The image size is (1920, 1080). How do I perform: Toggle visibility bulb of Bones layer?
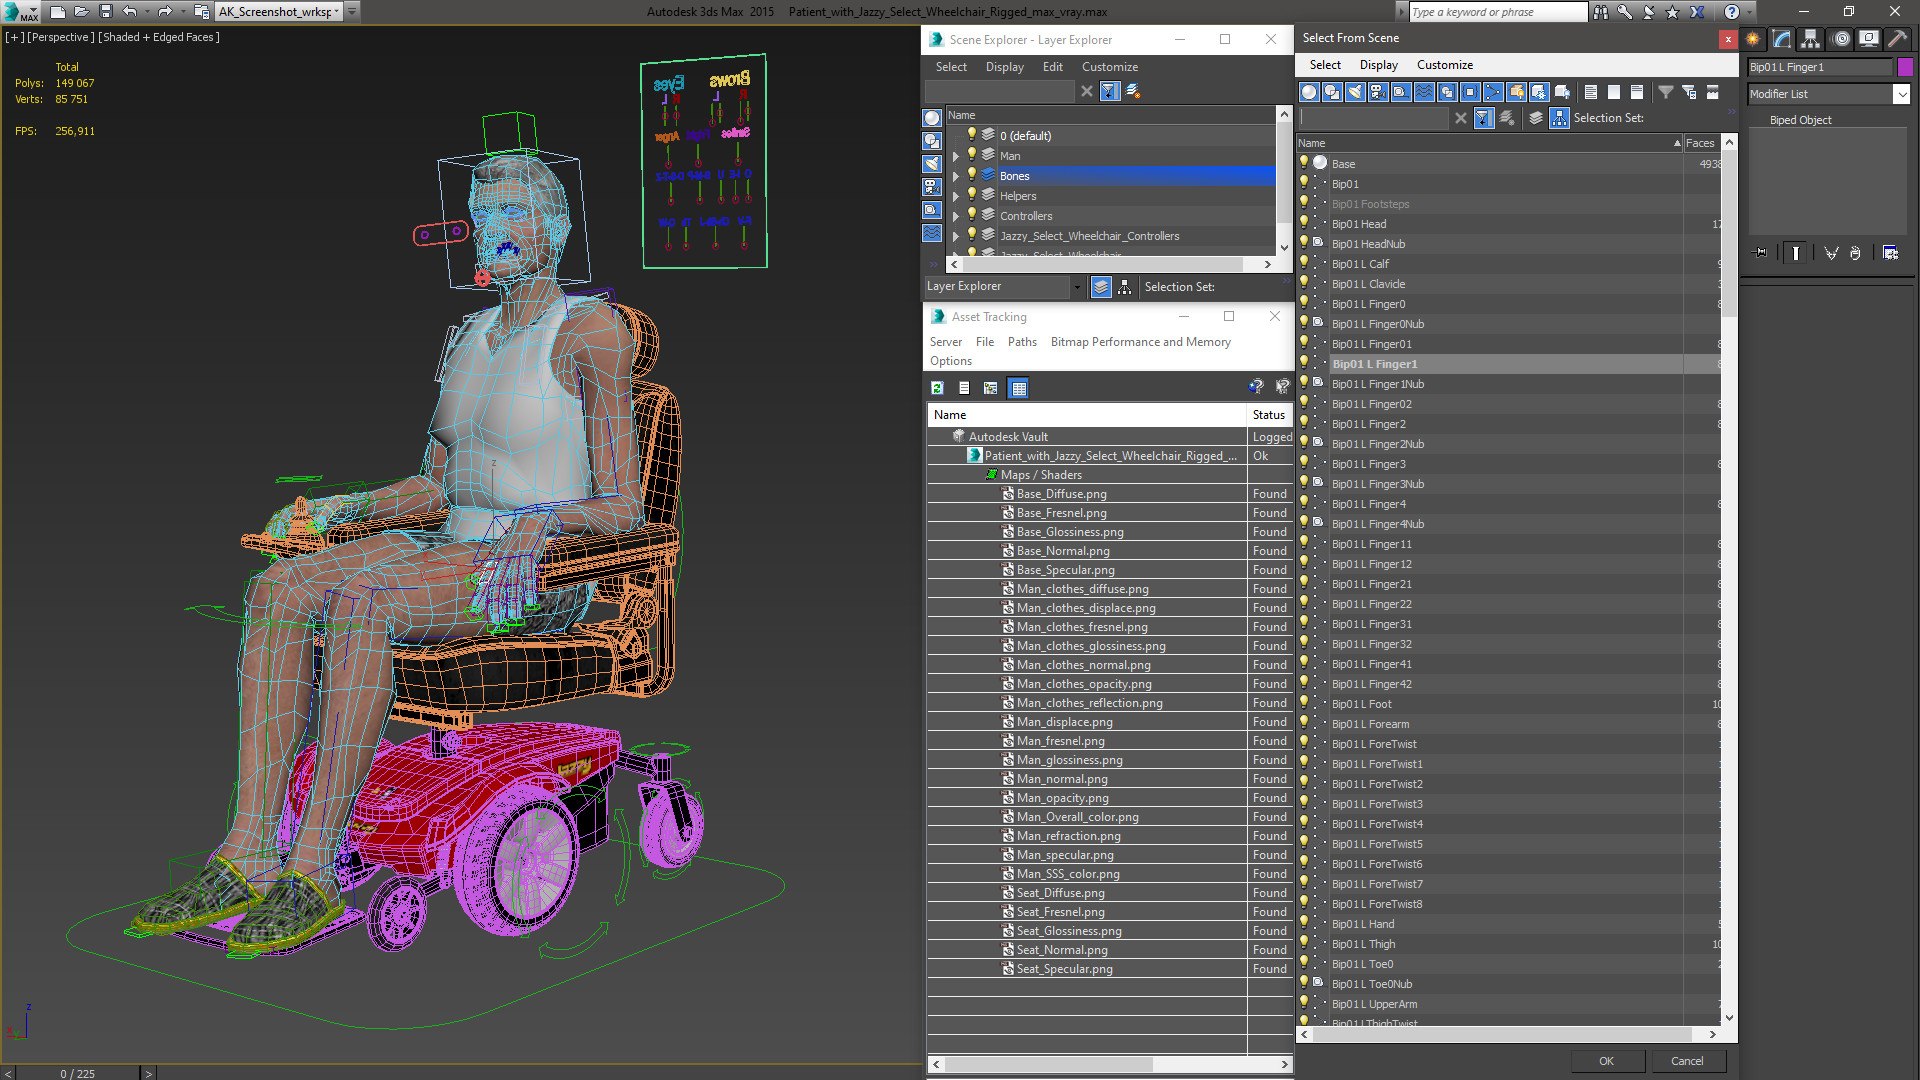tap(971, 175)
